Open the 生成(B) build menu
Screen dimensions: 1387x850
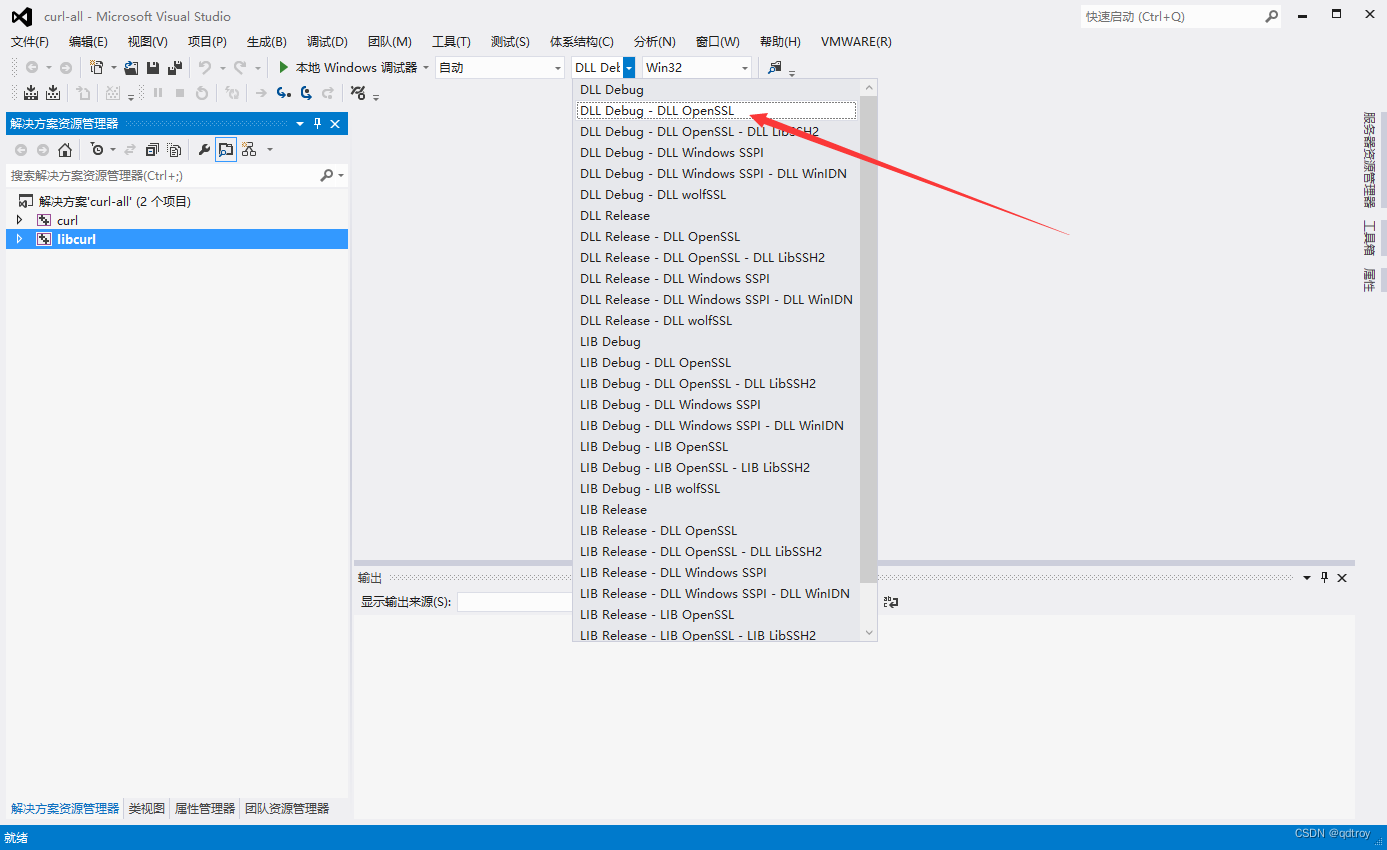[267, 41]
